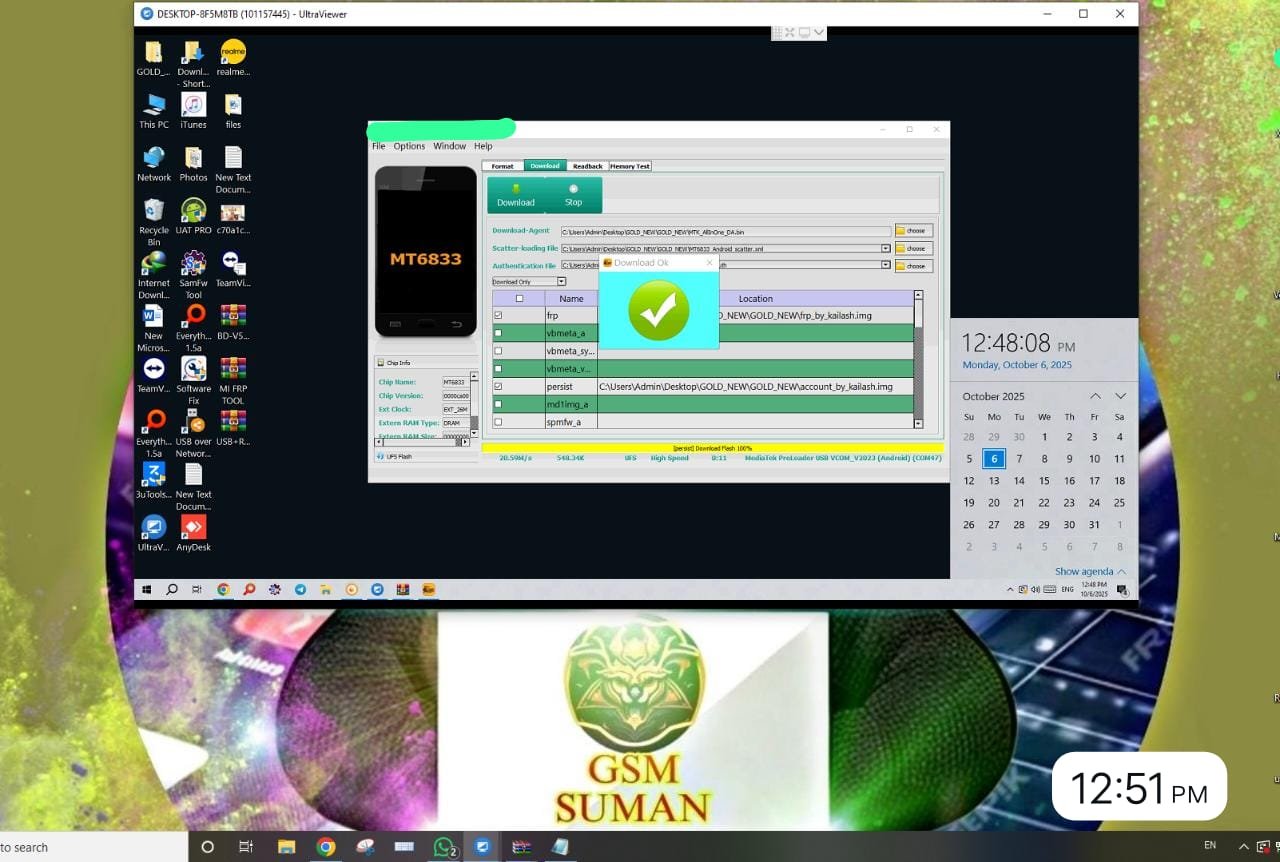Expand the Scatter-loading File path dropdown
Screen dimensions: 1280x862
pyautogui.click(x=885, y=249)
